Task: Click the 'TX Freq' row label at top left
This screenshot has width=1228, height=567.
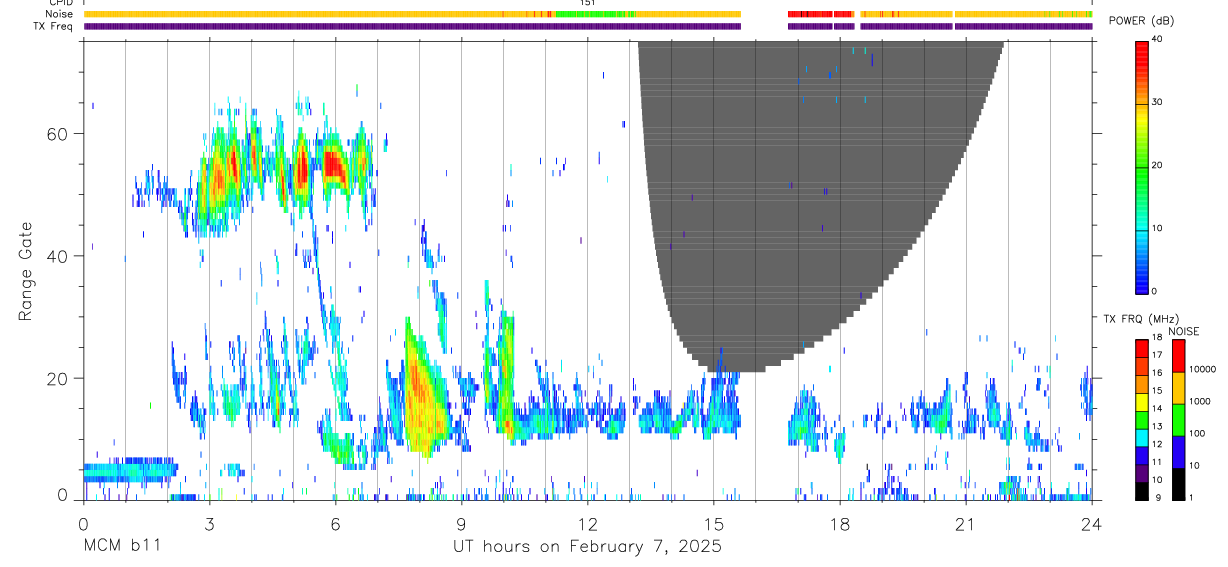Action: coord(55,26)
